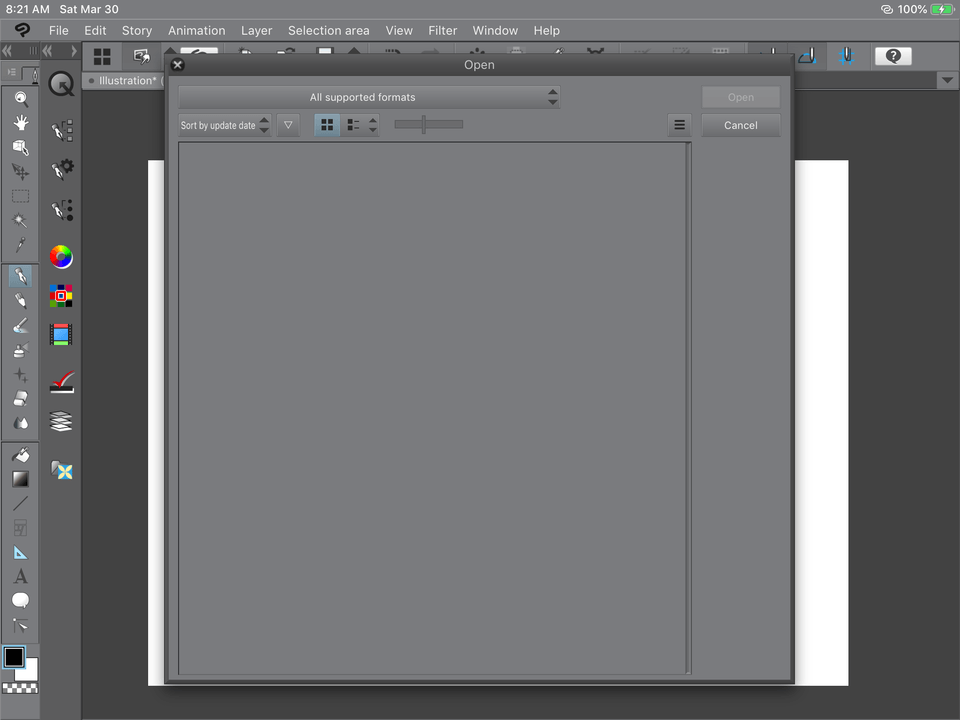Open the Sort by update date dropdown
The height and width of the screenshot is (720, 960).
[222, 124]
